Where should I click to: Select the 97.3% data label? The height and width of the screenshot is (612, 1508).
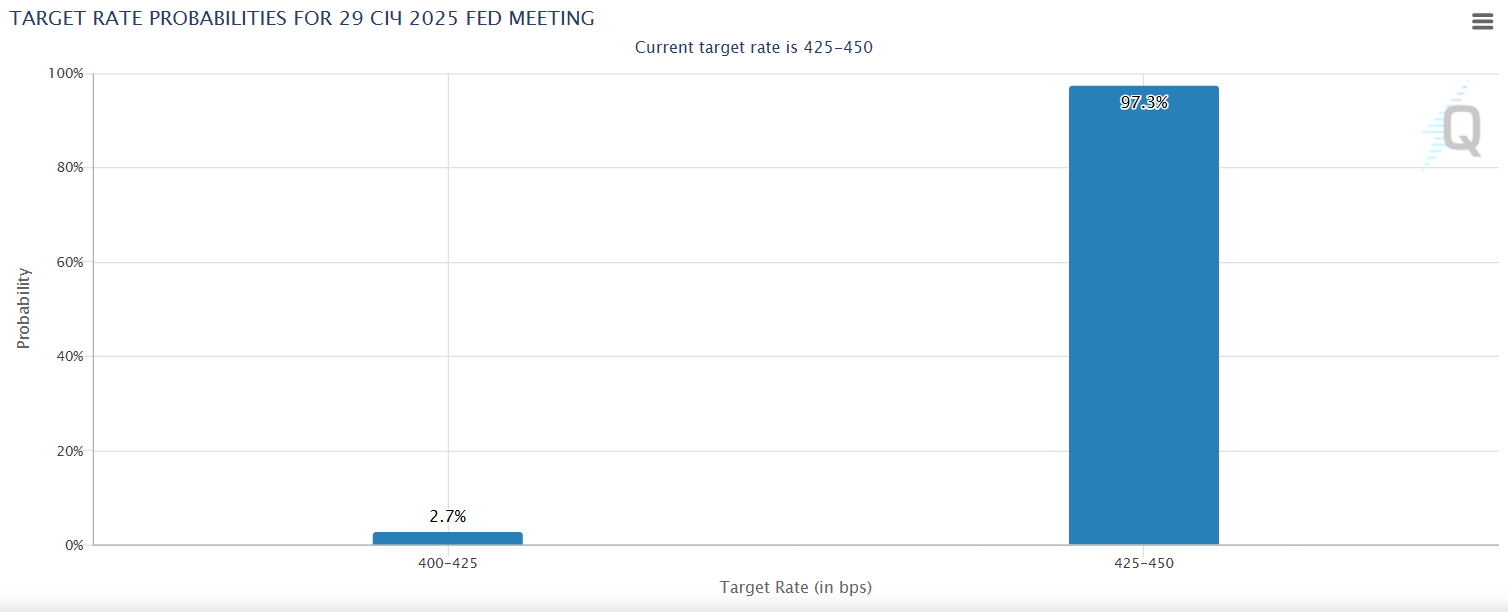click(x=1143, y=102)
